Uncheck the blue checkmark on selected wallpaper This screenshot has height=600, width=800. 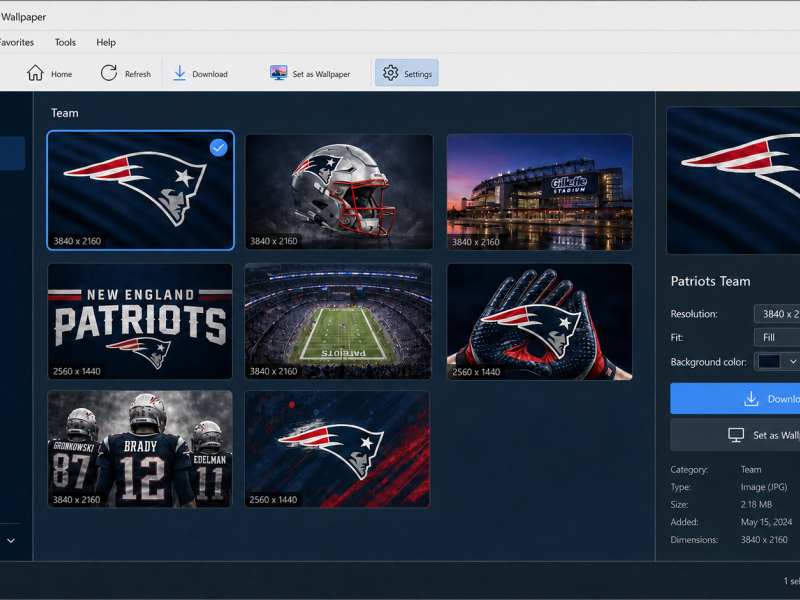click(218, 147)
